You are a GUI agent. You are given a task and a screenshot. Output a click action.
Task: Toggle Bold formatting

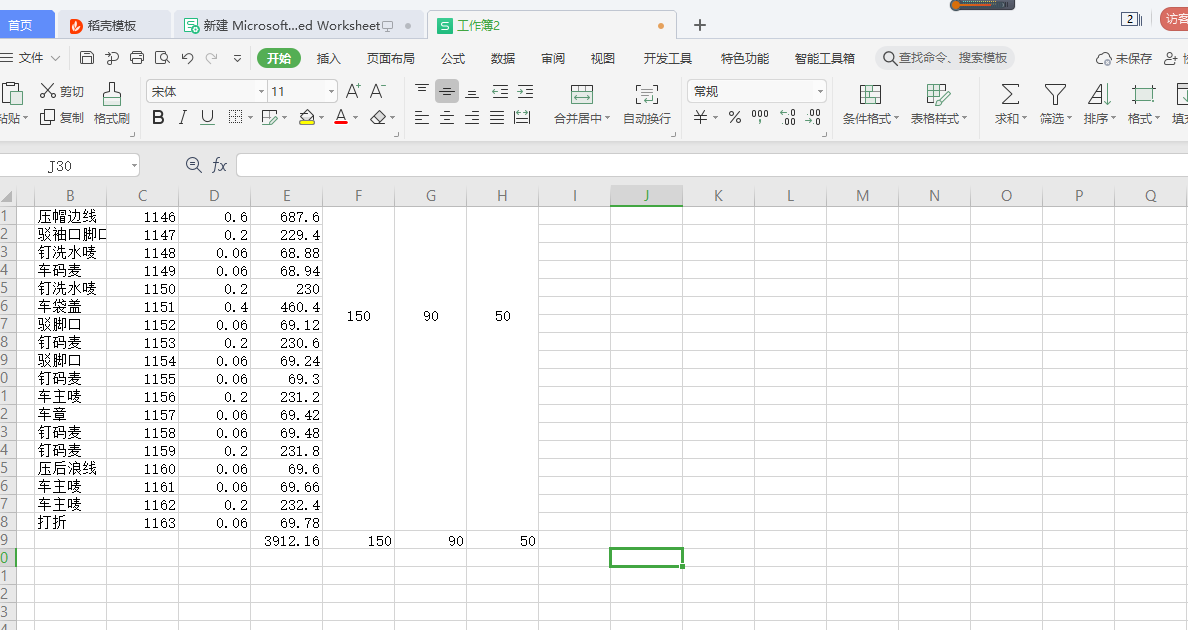click(x=158, y=117)
